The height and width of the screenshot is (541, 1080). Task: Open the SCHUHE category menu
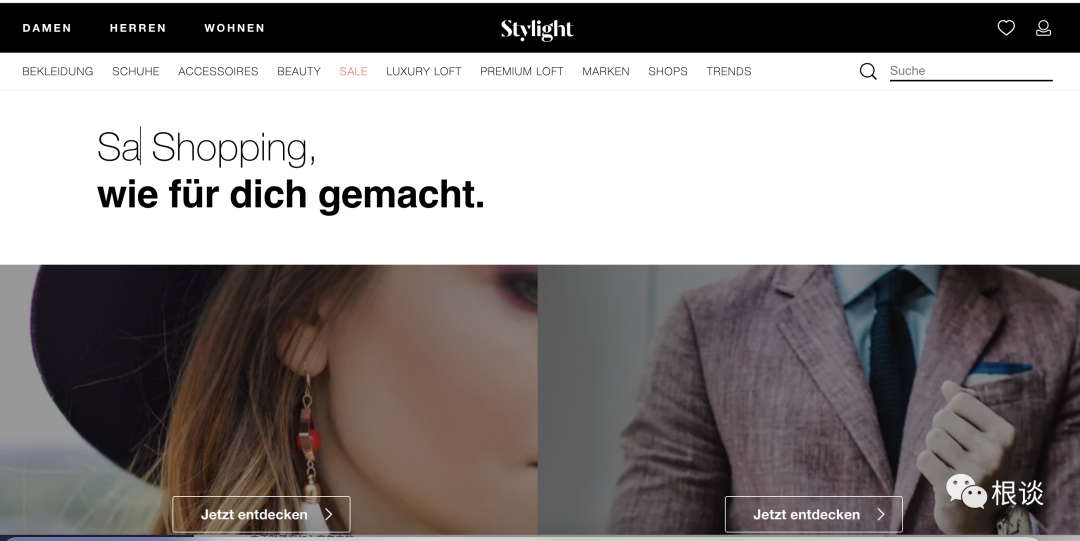(x=136, y=71)
